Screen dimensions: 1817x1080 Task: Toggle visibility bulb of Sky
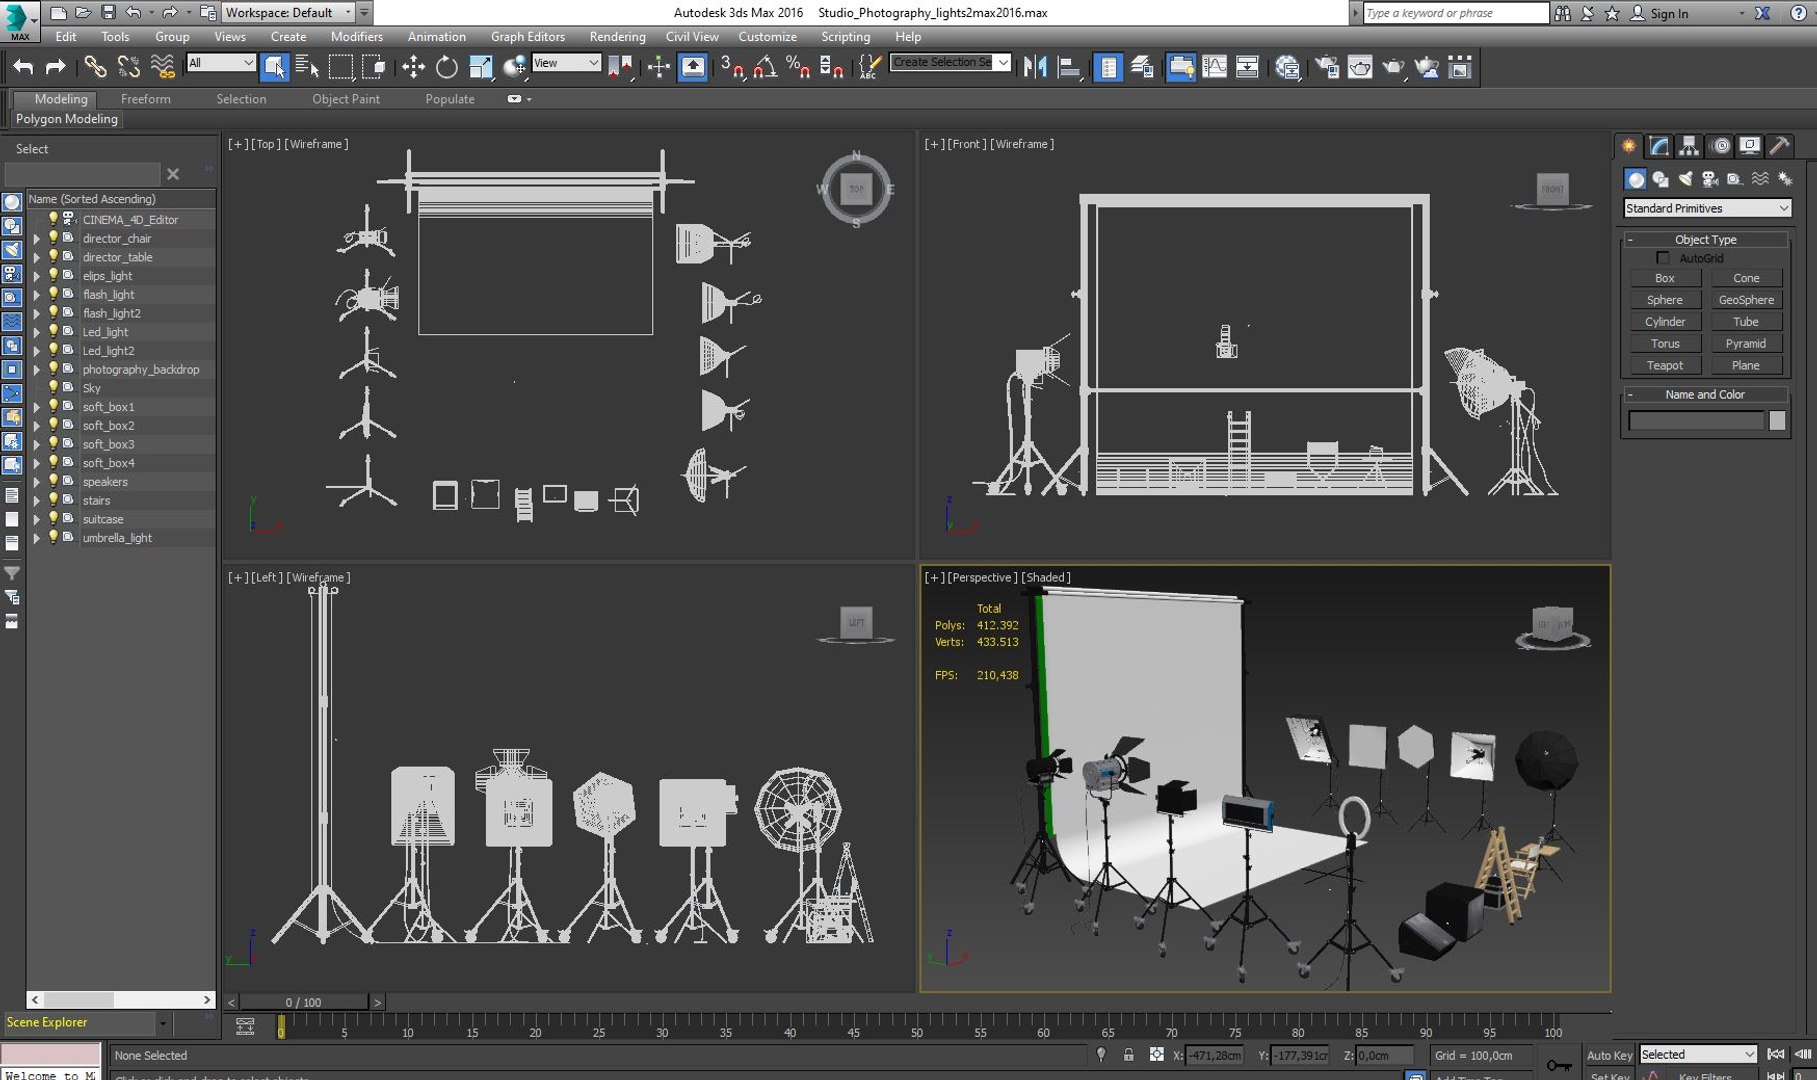[x=54, y=387]
